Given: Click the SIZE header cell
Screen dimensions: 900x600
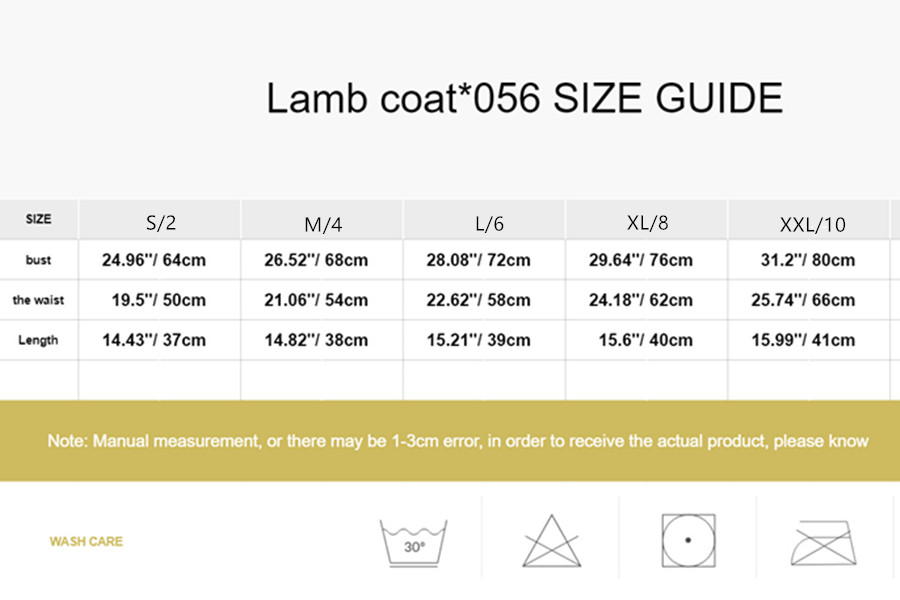Looking at the screenshot, I should click(38, 219).
